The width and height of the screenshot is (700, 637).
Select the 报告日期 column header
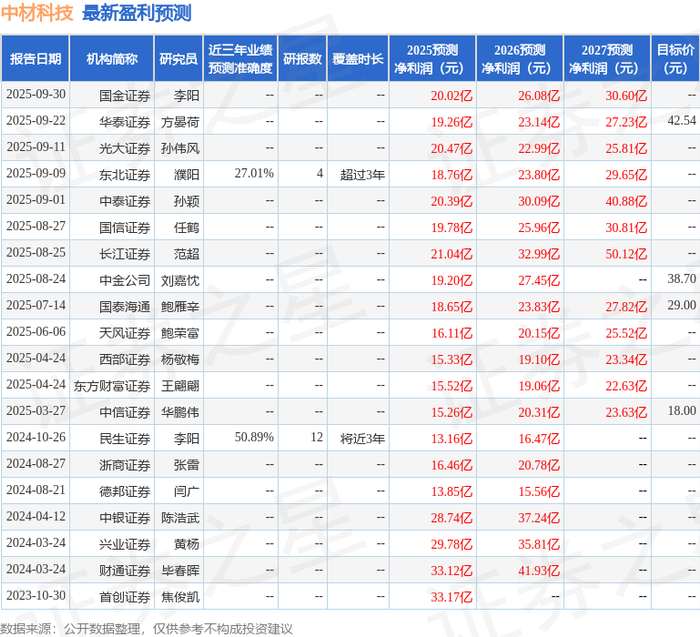click(35, 59)
